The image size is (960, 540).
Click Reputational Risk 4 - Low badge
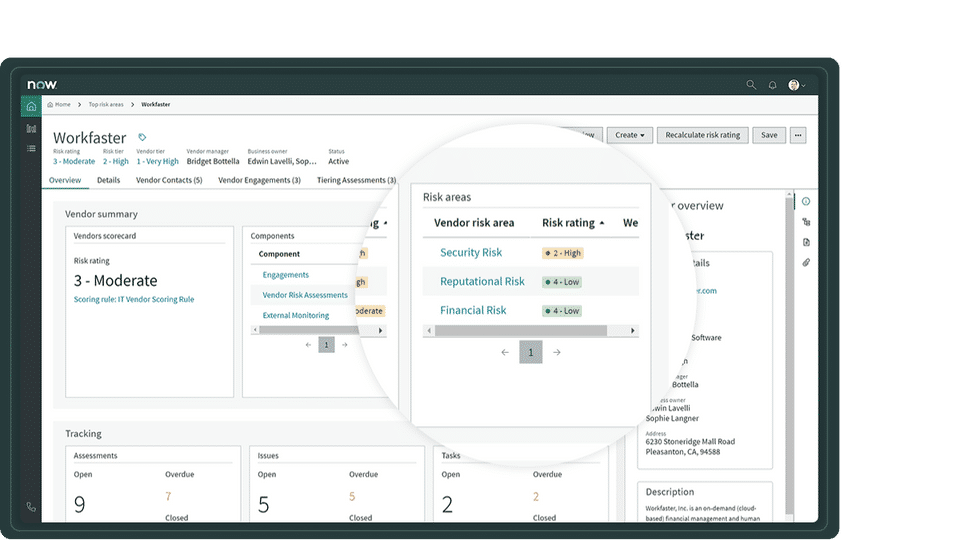[x=562, y=282]
